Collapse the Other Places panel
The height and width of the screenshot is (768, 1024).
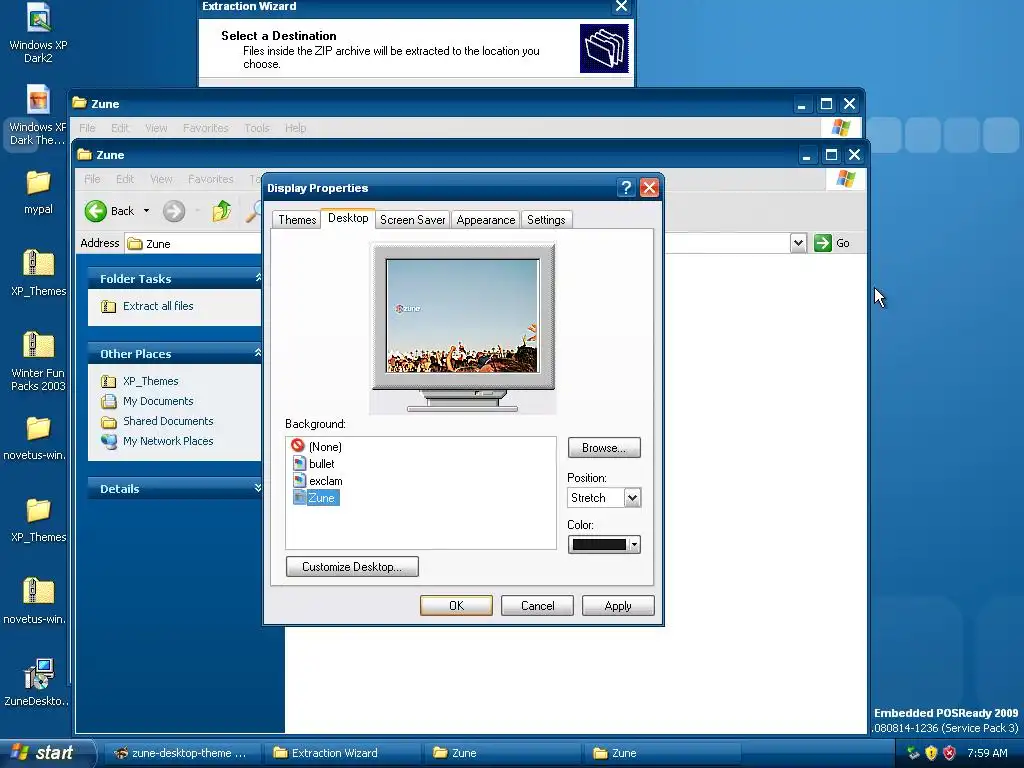coord(258,353)
